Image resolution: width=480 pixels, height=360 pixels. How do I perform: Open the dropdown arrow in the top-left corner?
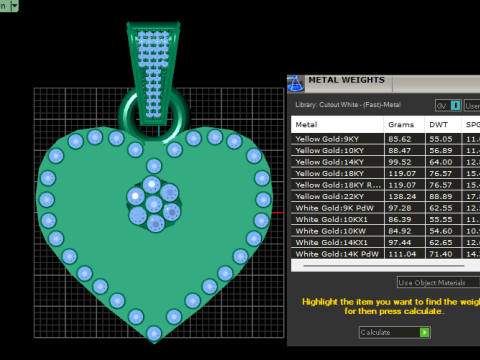tap(14, 6)
